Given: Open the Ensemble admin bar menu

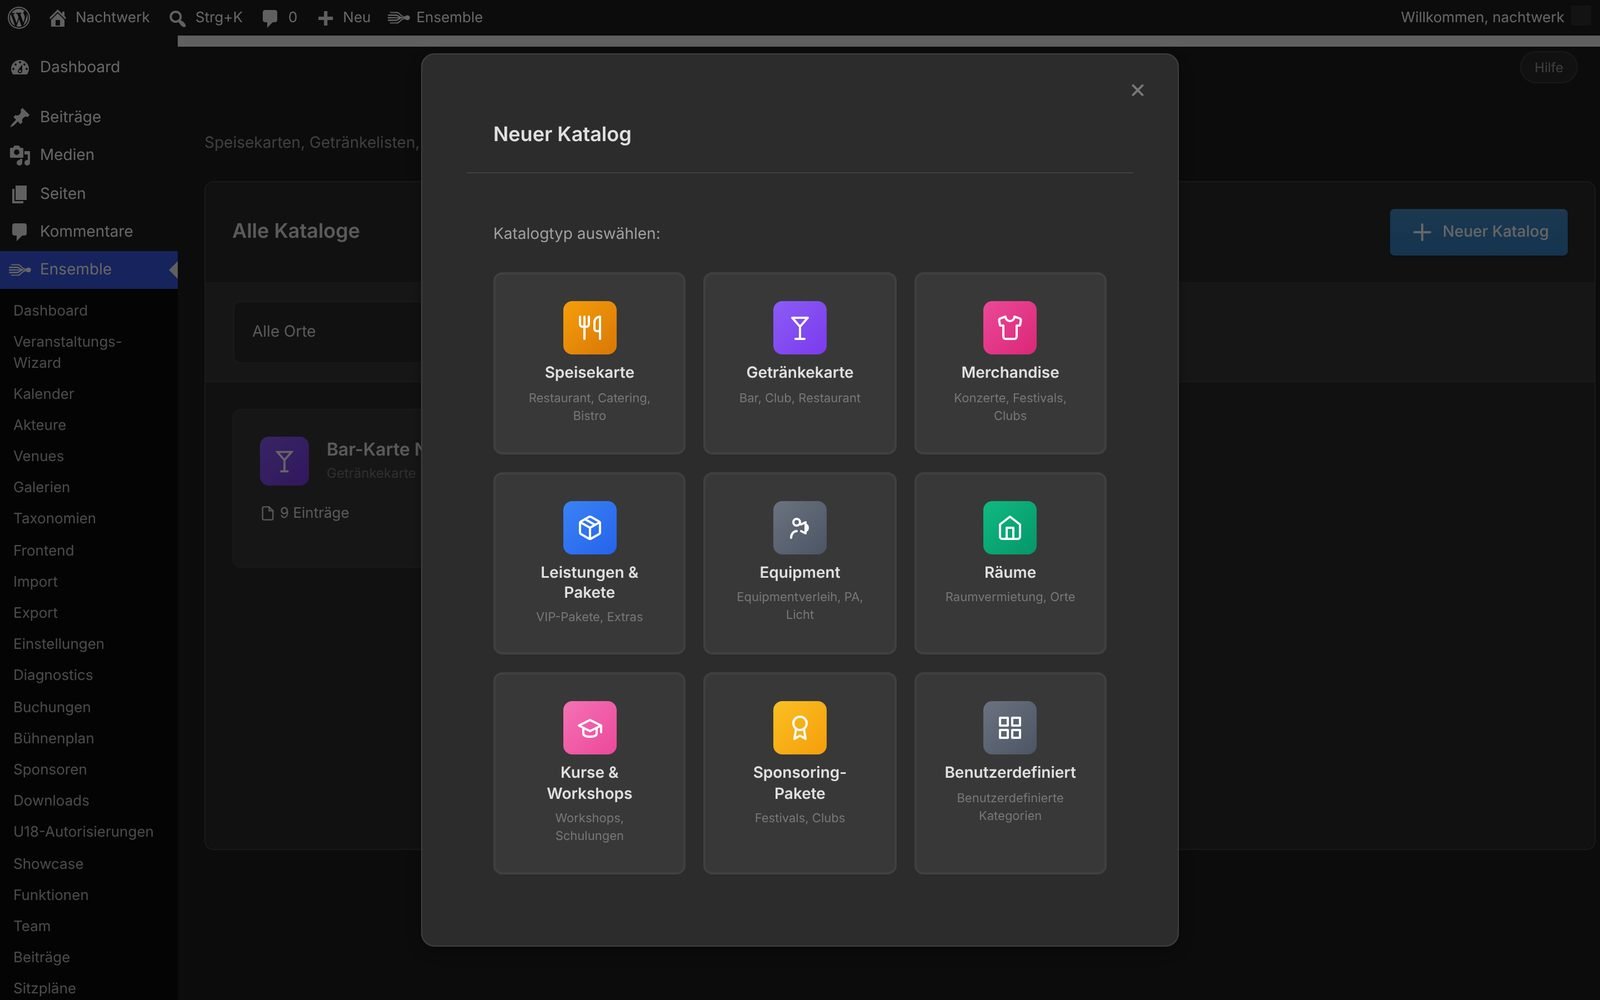Looking at the screenshot, I should click(x=435, y=17).
